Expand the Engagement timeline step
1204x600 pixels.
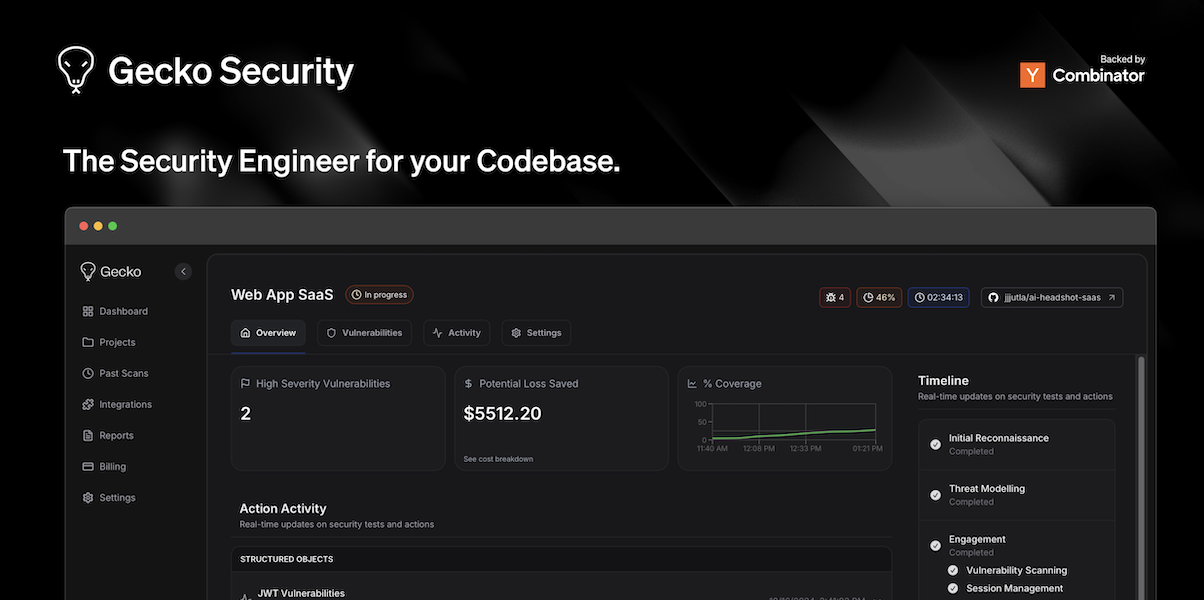click(x=977, y=540)
